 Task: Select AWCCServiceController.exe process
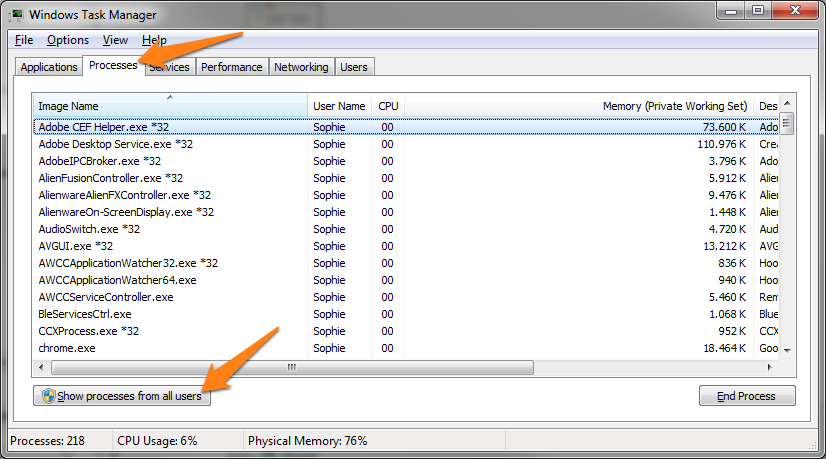coord(407,297)
